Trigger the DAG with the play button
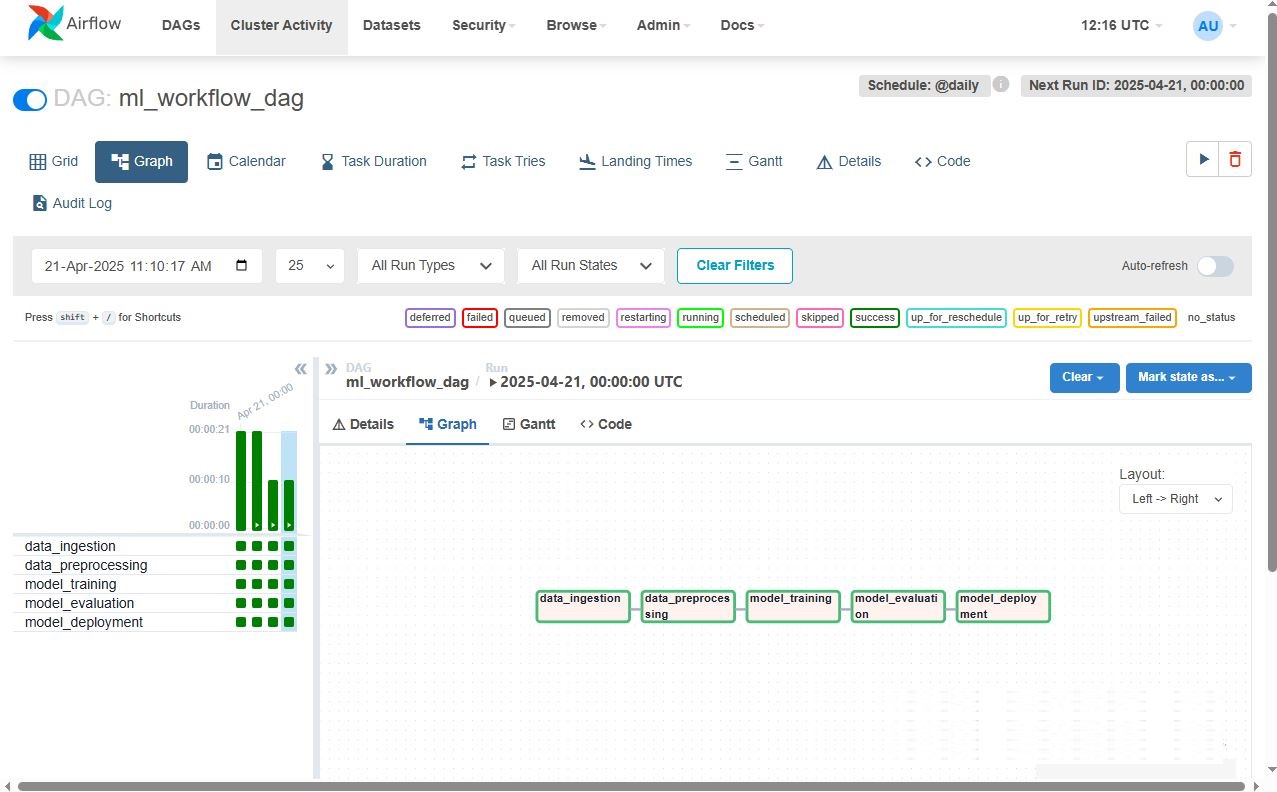 coord(1203,159)
